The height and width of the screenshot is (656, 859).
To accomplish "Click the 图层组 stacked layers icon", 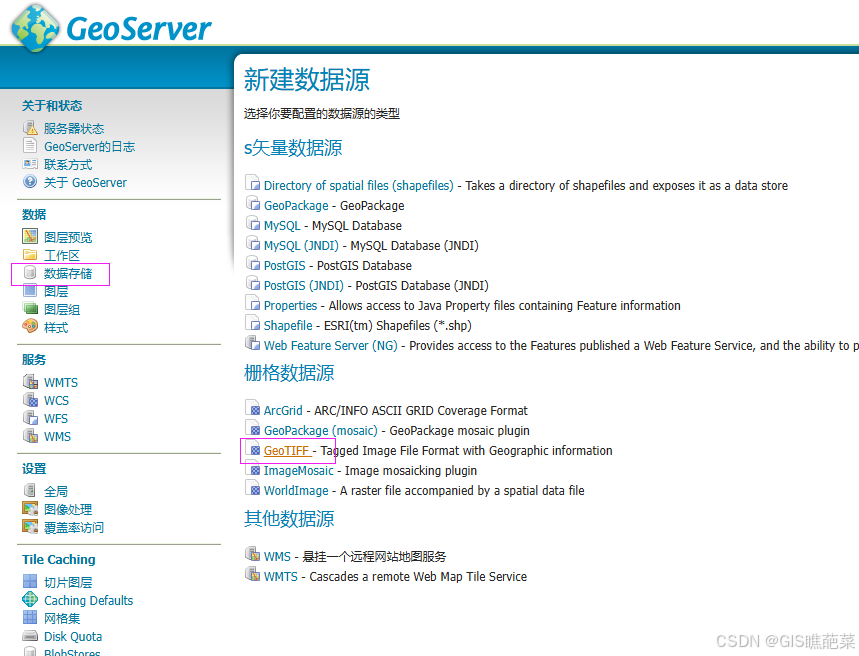I will [30, 309].
